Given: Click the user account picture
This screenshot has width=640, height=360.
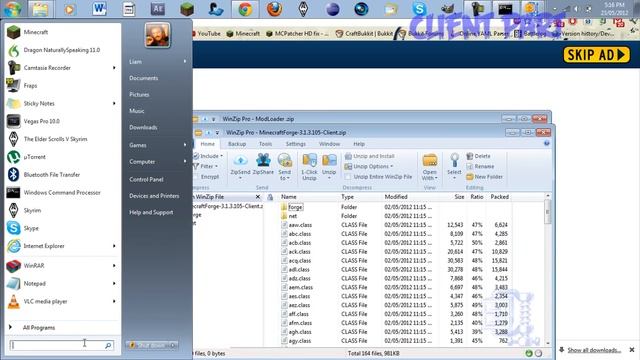Looking at the screenshot, I should (157, 35).
